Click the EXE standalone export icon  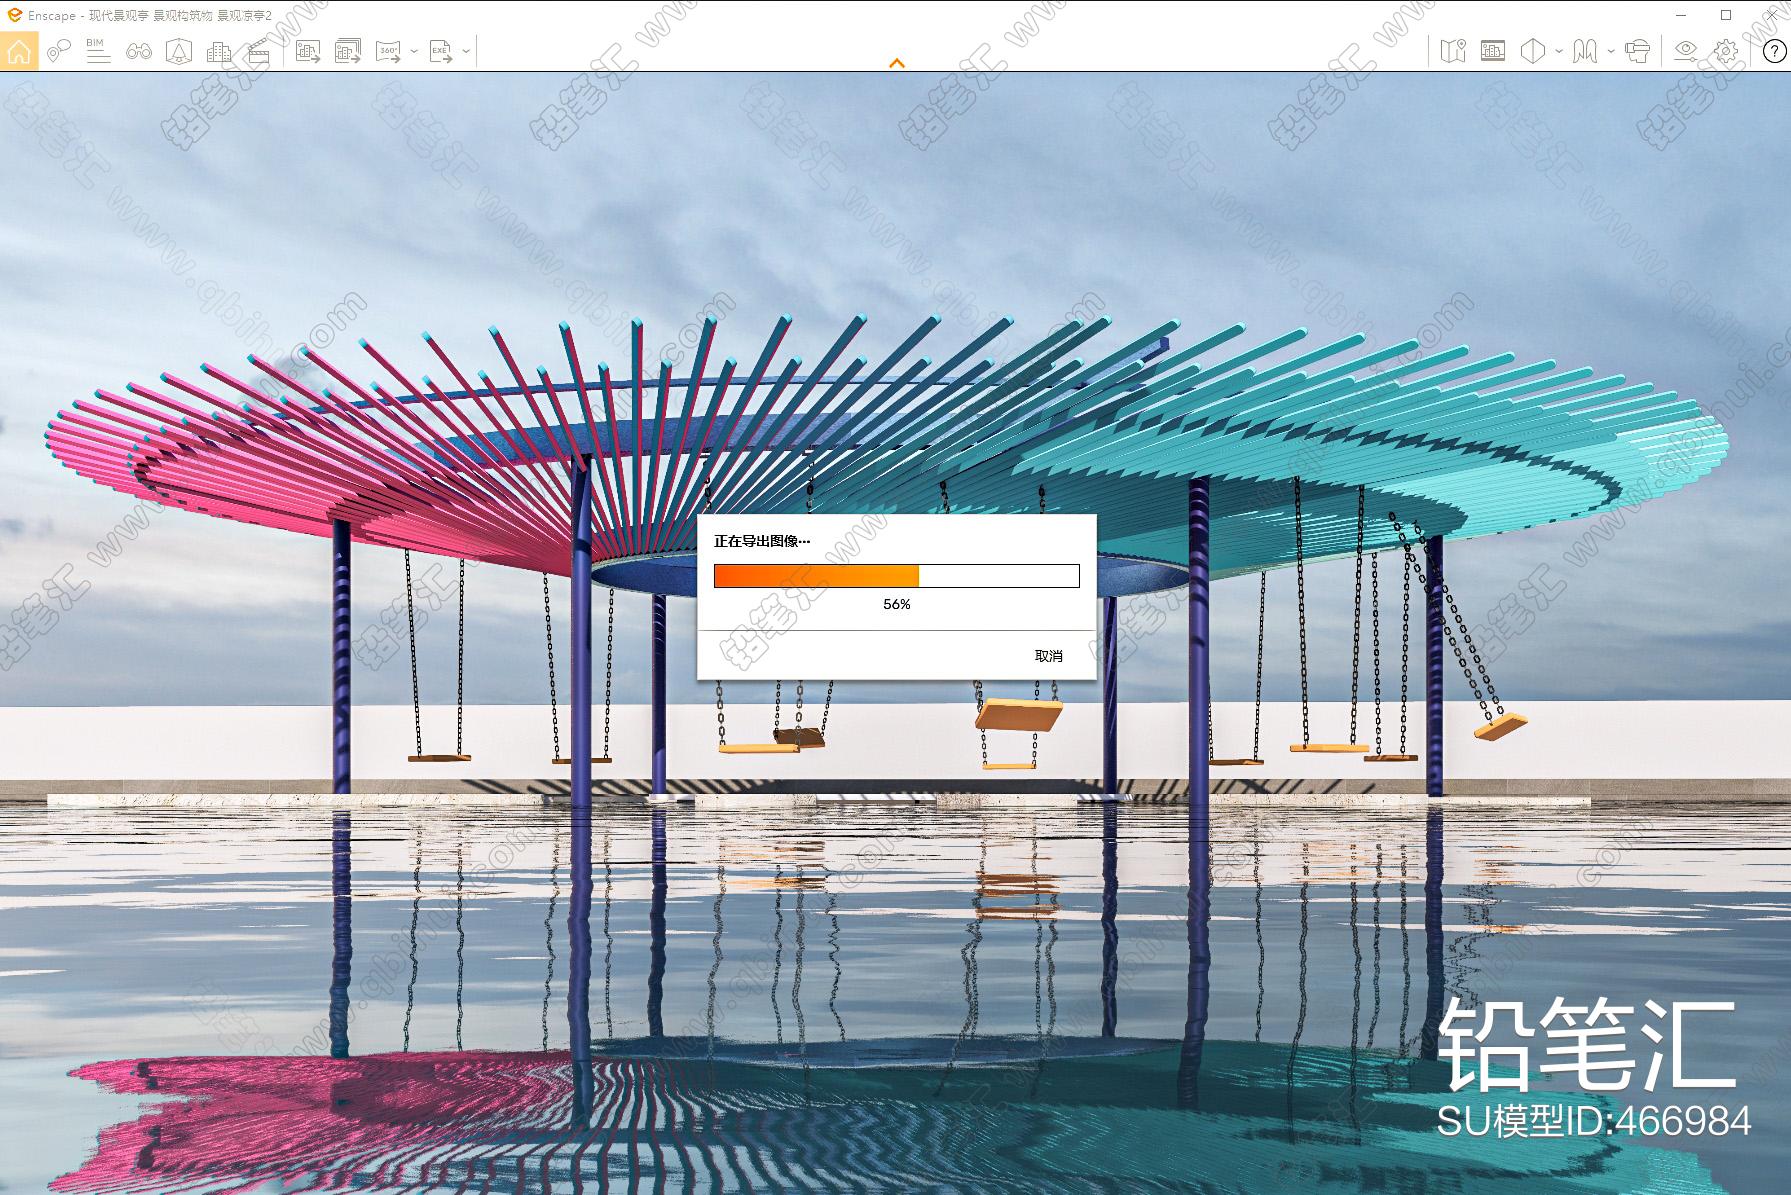click(441, 51)
